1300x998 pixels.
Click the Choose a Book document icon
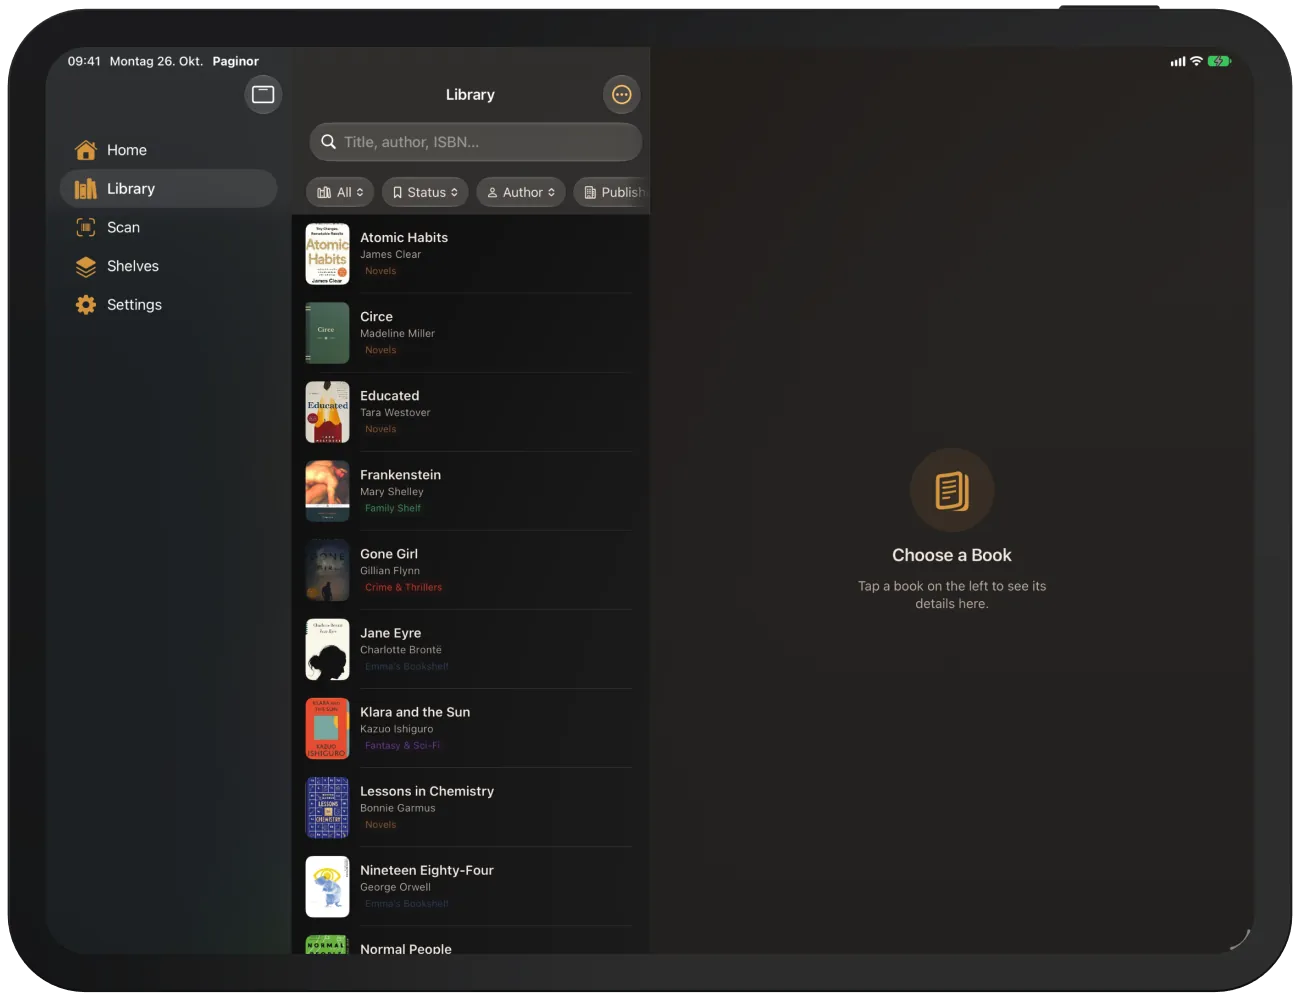(952, 490)
